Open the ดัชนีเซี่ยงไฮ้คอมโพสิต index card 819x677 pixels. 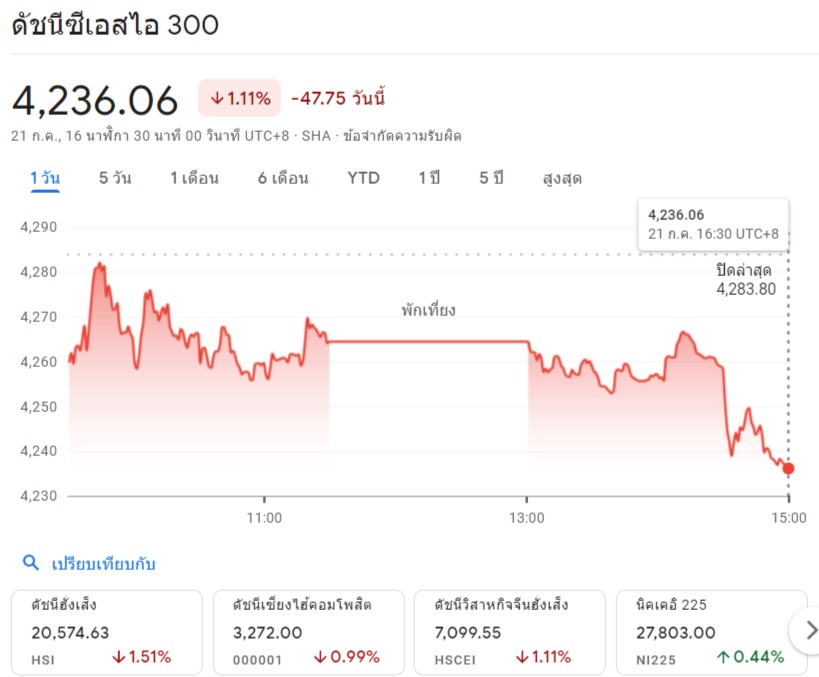click(x=309, y=632)
